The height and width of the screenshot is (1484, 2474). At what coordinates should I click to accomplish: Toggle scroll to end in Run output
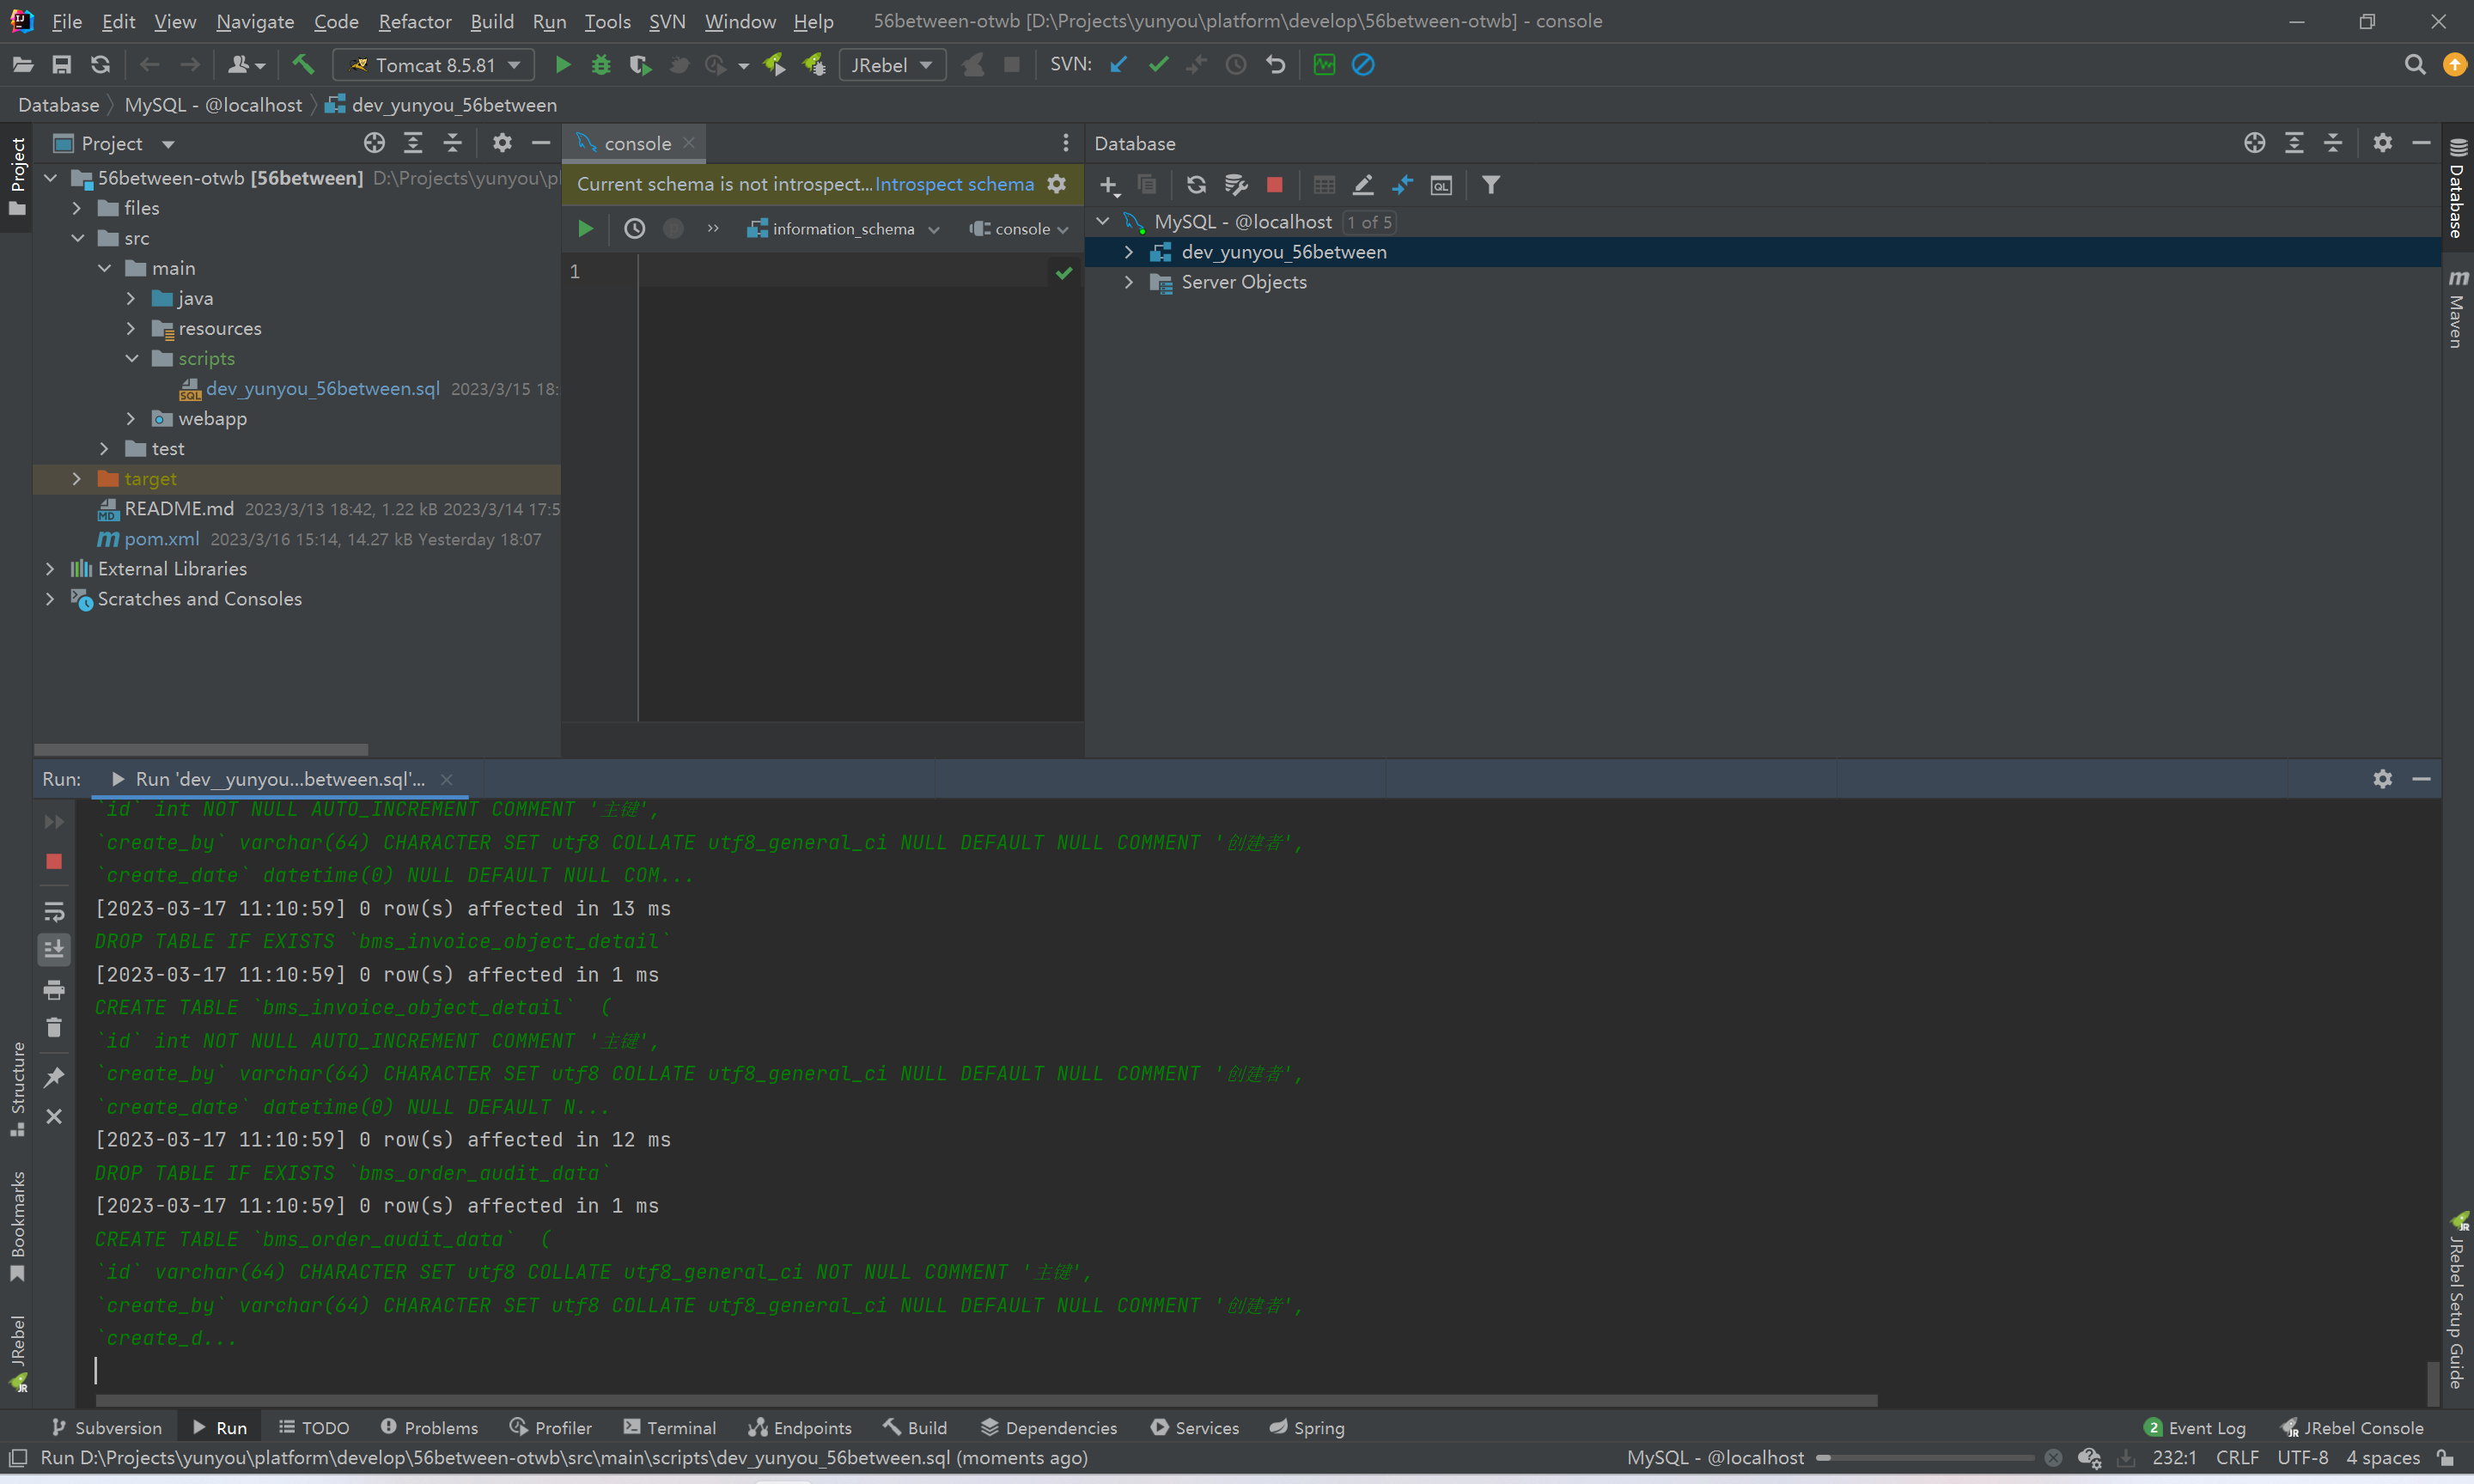(54, 949)
